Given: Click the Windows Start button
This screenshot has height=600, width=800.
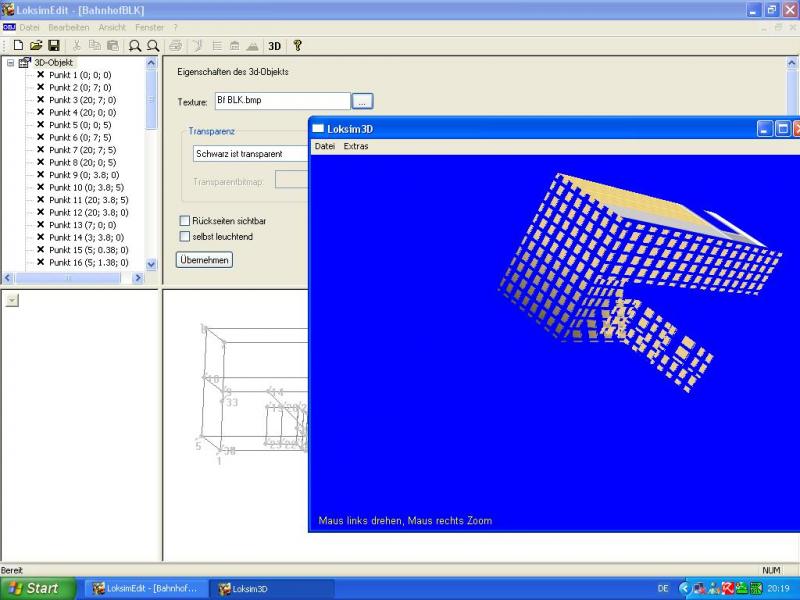Looking at the screenshot, I should [34, 588].
